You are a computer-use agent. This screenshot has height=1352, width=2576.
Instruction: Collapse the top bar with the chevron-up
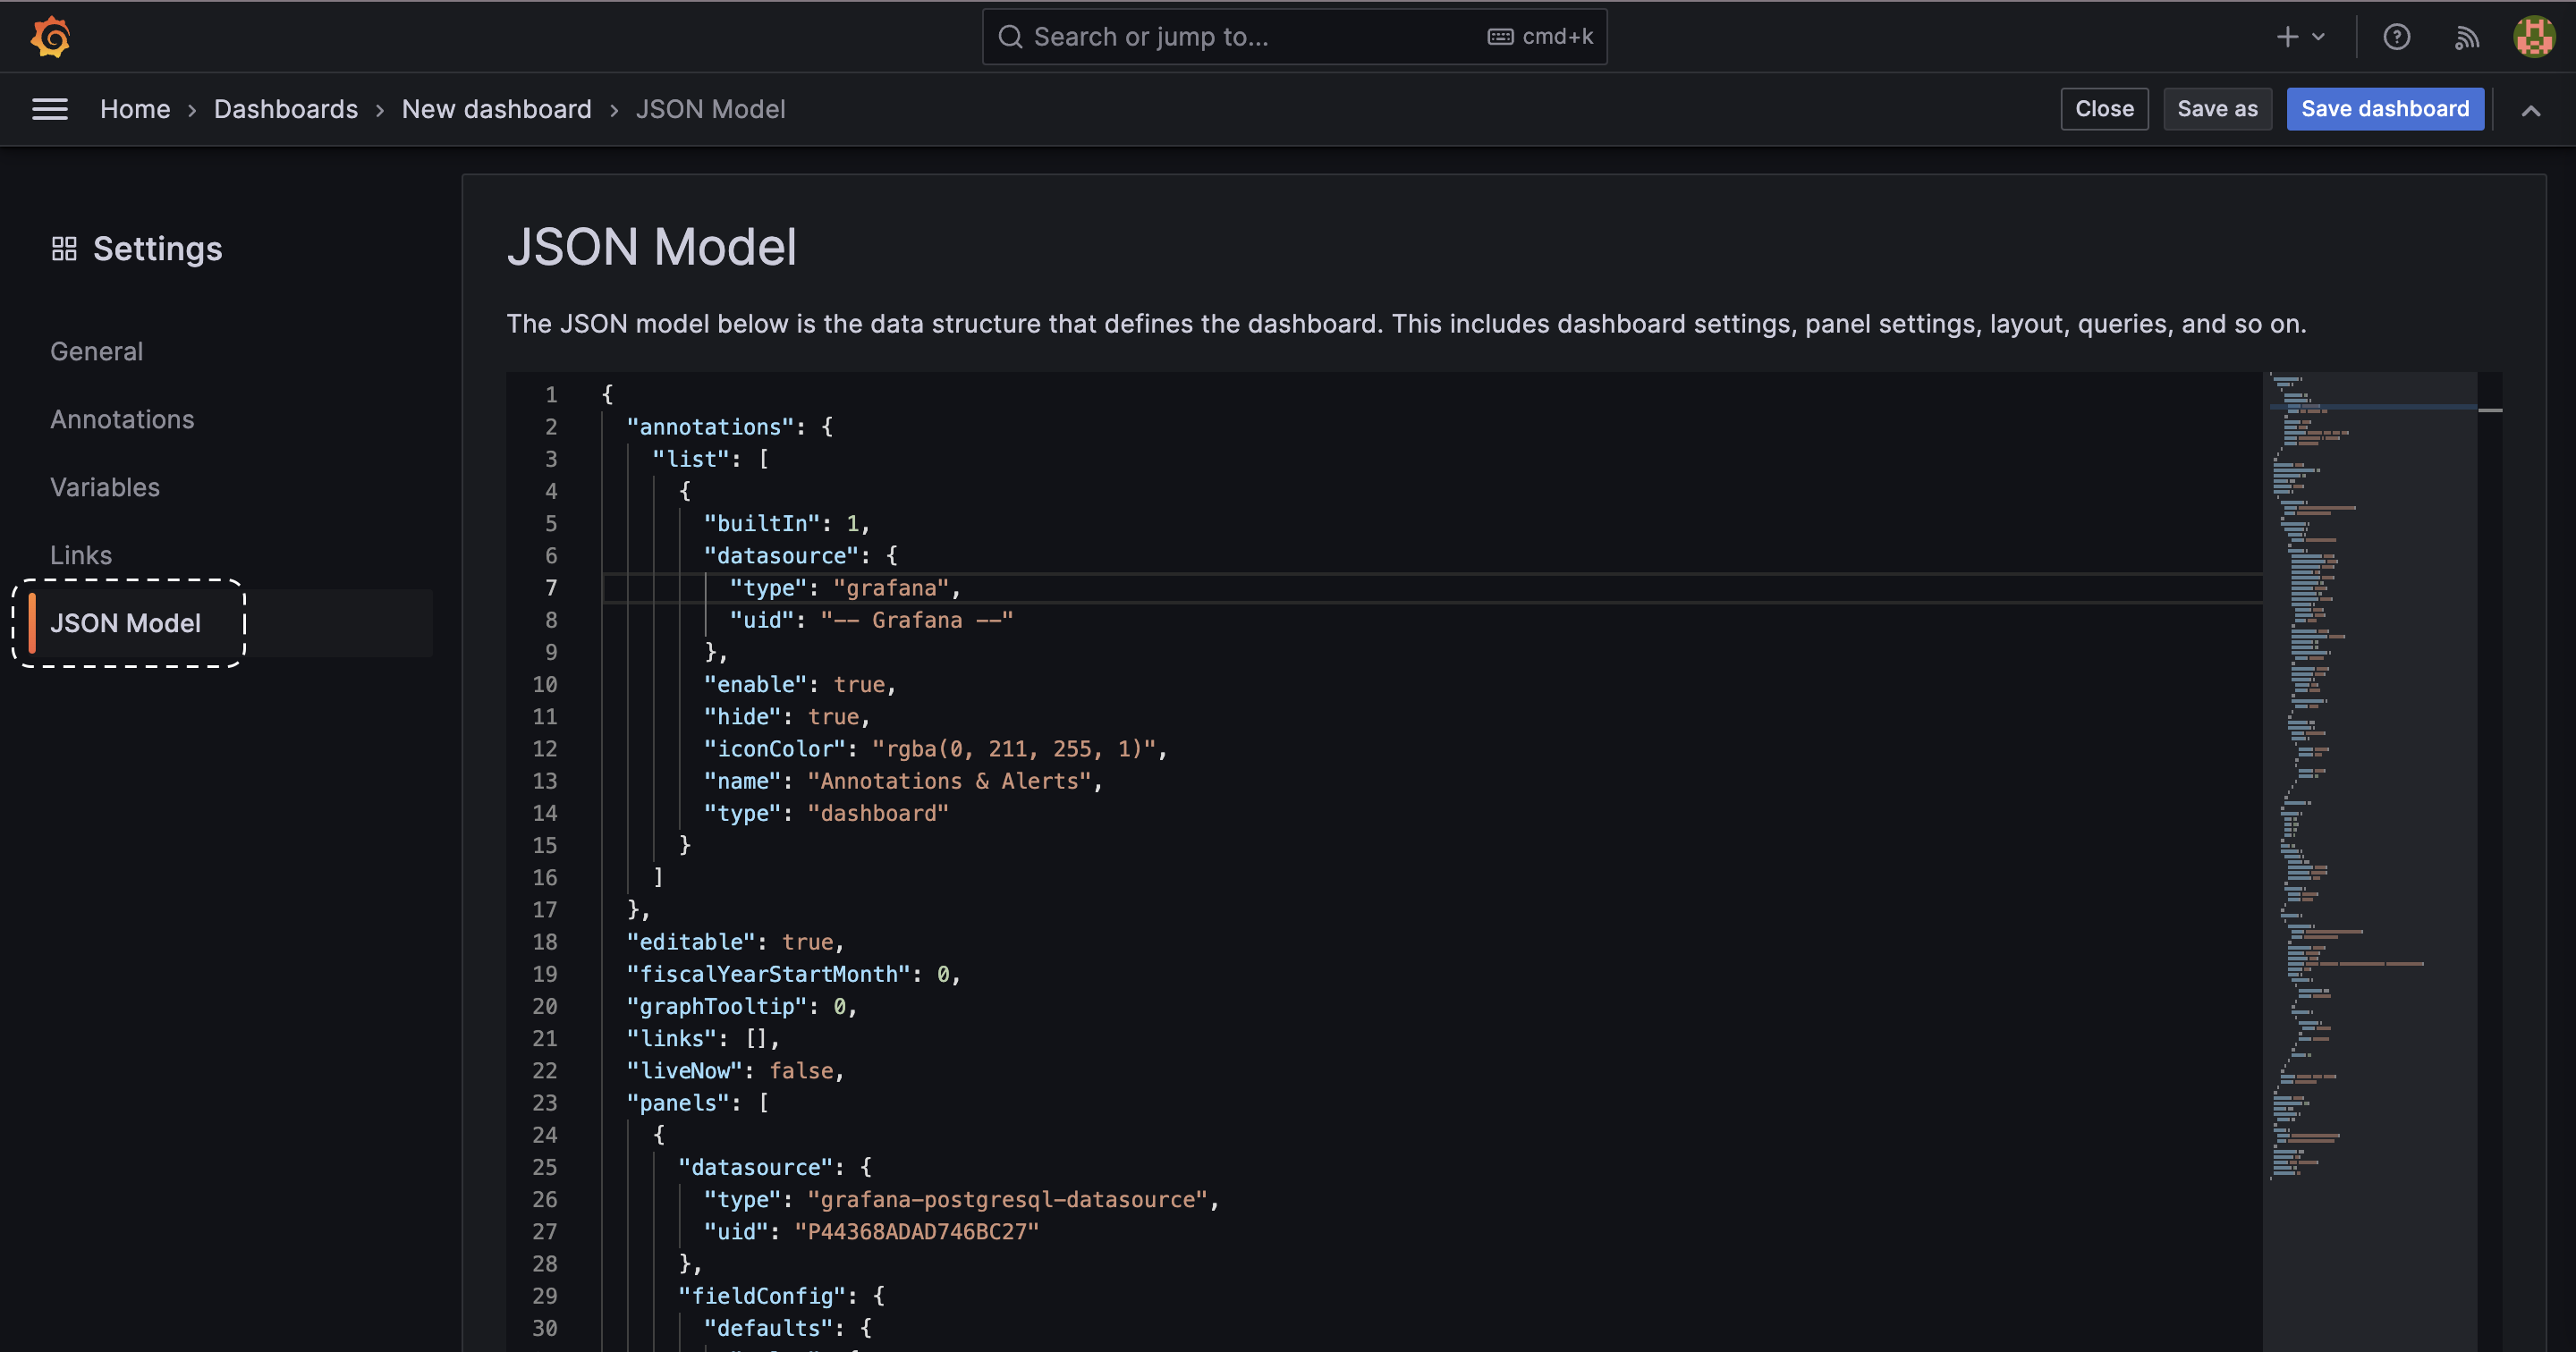[2530, 110]
